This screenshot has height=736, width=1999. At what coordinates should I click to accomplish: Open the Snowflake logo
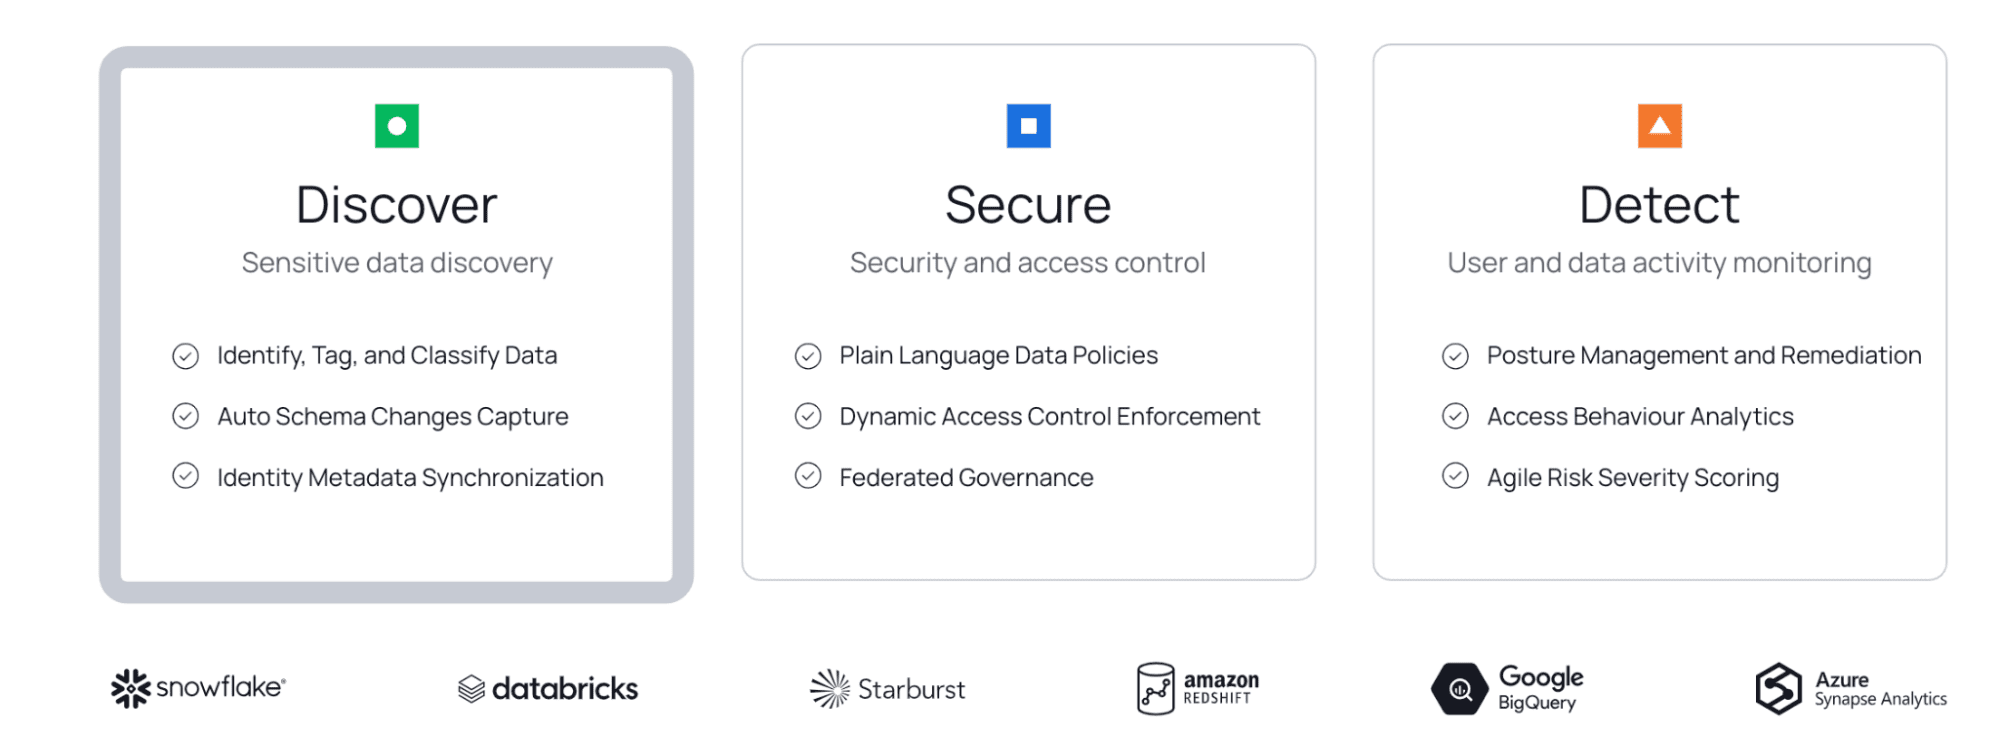(x=198, y=688)
